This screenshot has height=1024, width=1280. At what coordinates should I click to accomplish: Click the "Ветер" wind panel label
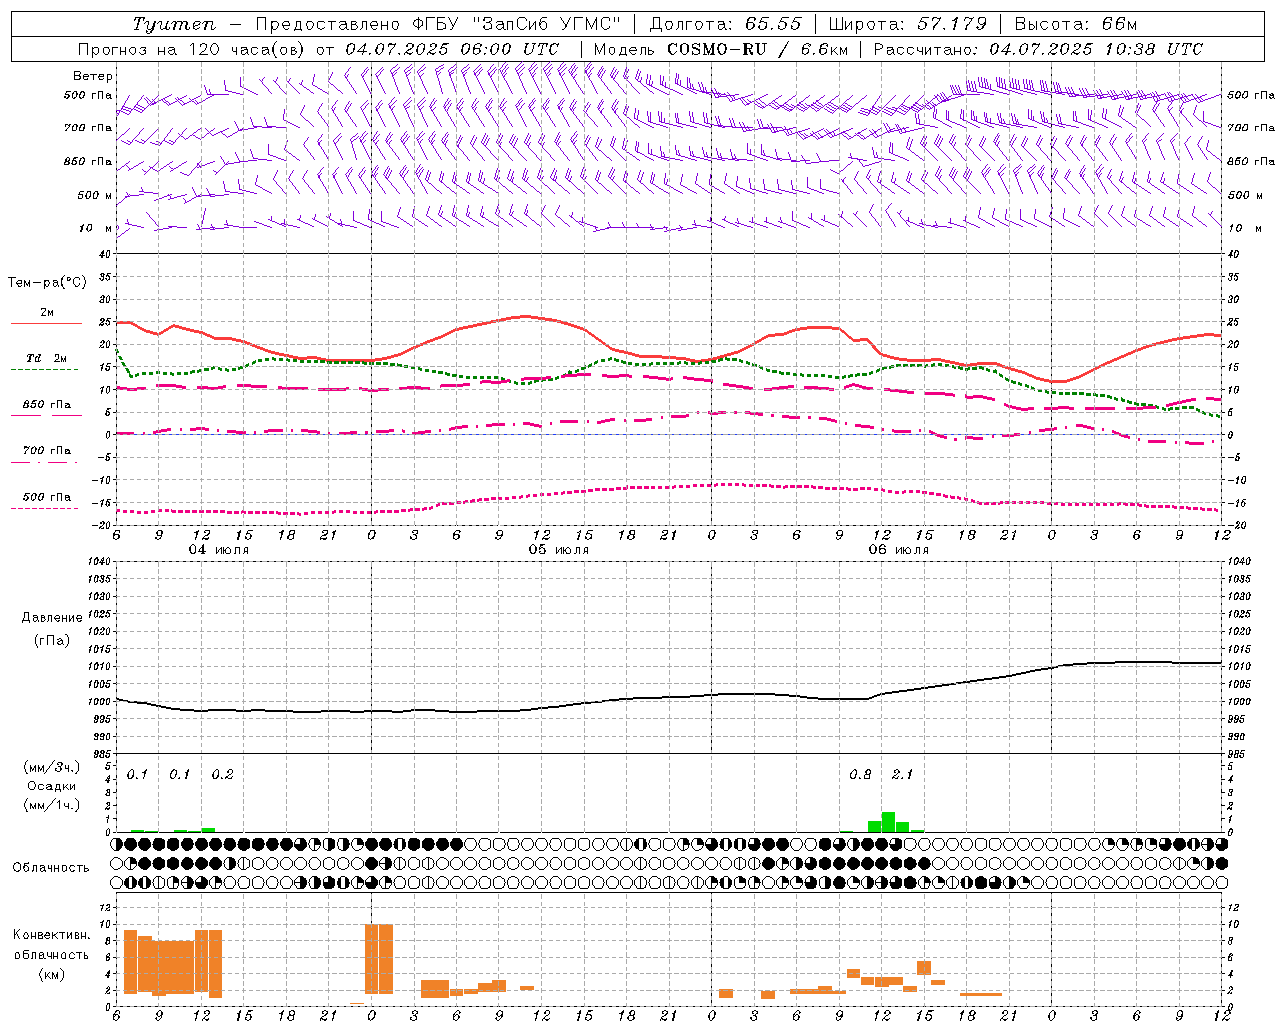[x=93, y=76]
